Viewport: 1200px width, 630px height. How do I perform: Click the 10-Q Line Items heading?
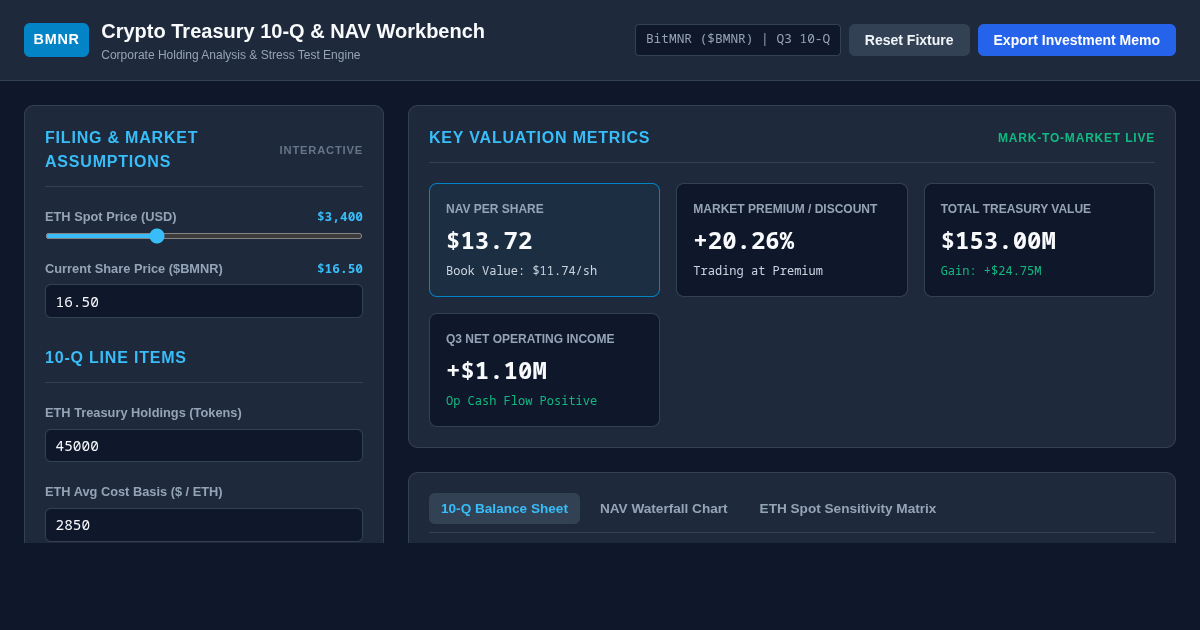click(116, 358)
